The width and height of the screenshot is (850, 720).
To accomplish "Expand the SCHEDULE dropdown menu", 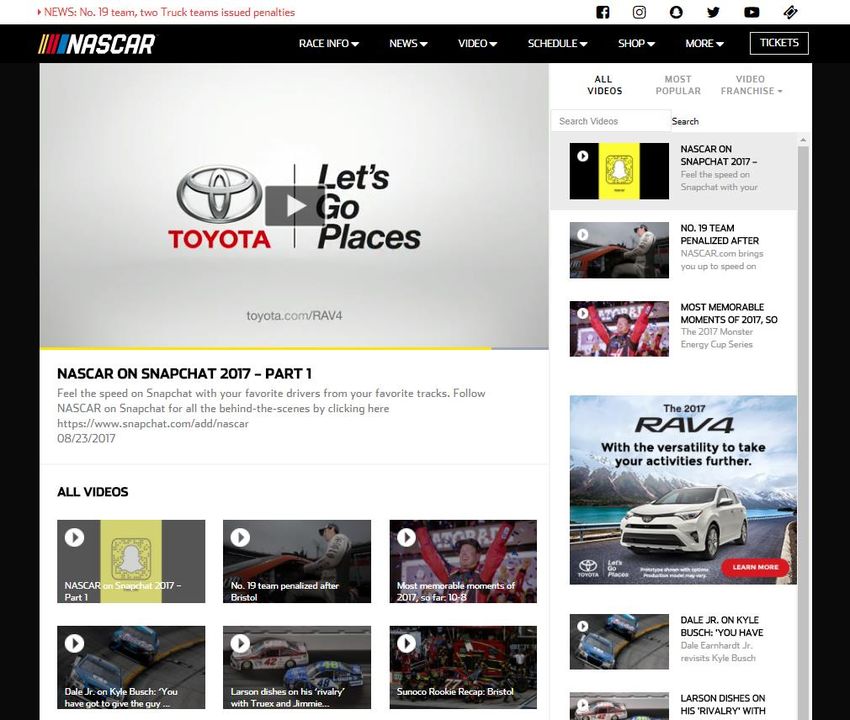I will coord(557,43).
